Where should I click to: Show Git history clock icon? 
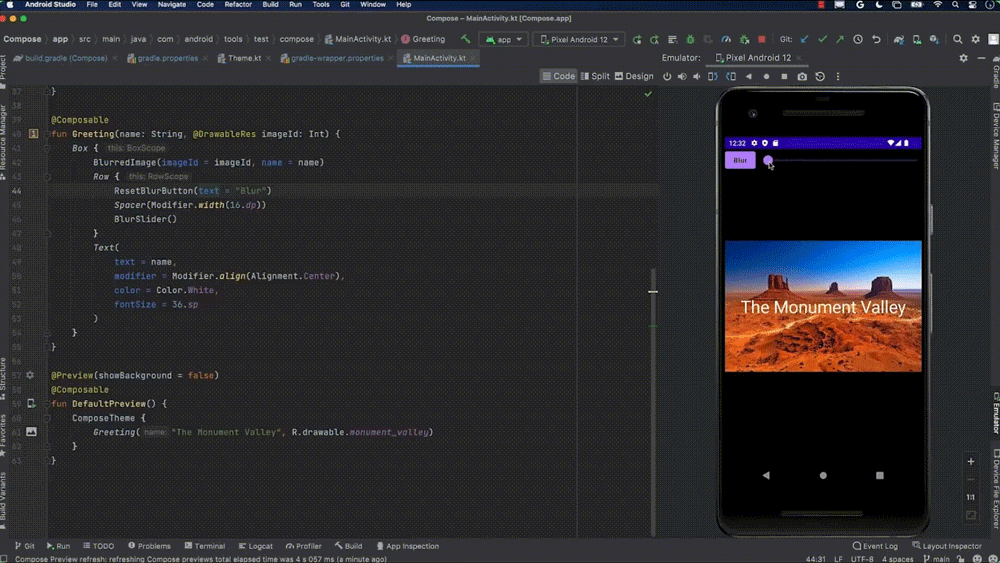point(858,40)
